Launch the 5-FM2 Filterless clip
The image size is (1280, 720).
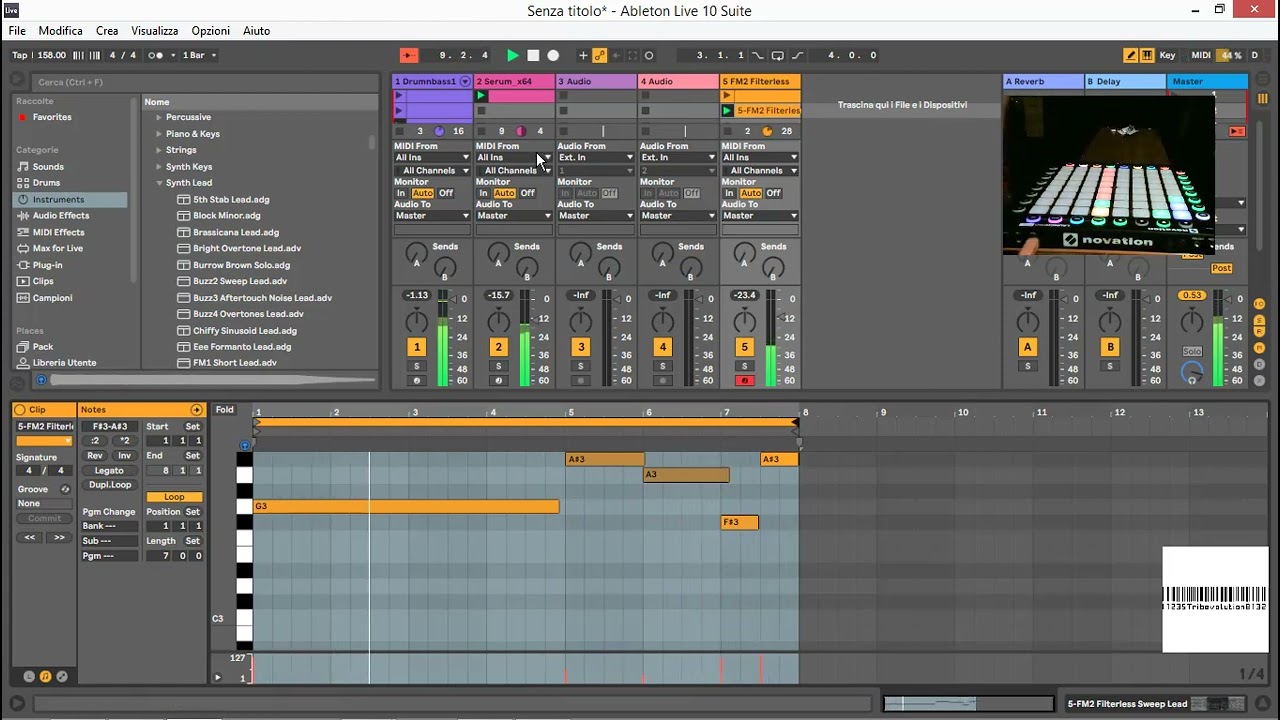[x=728, y=110]
